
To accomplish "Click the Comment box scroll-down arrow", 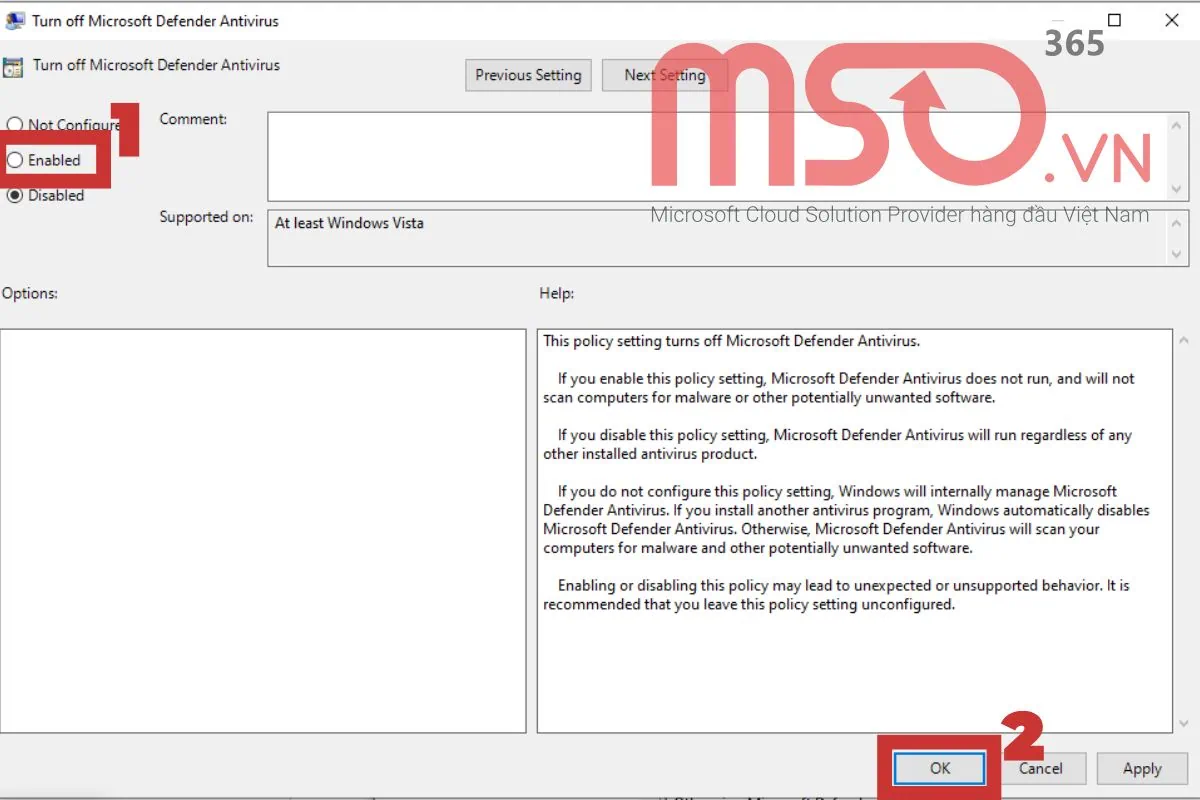I will coord(1178,189).
